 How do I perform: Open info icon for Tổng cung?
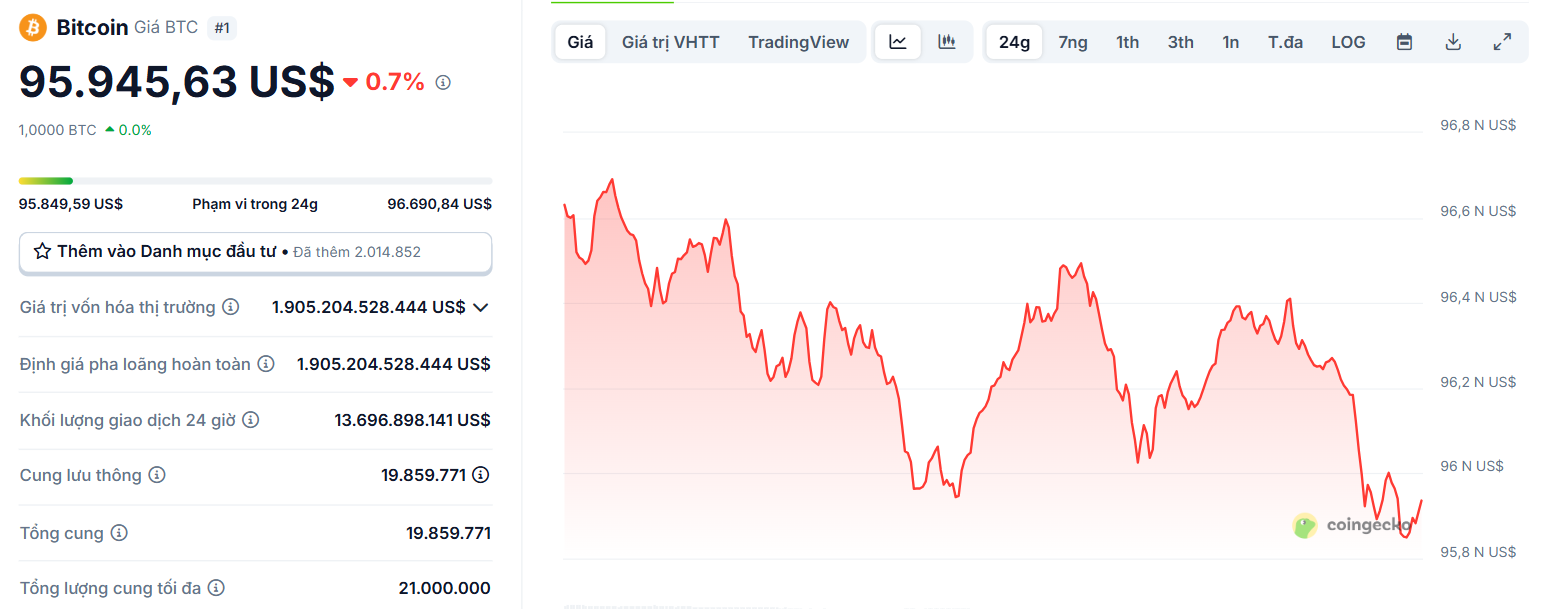click(x=119, y=533)
